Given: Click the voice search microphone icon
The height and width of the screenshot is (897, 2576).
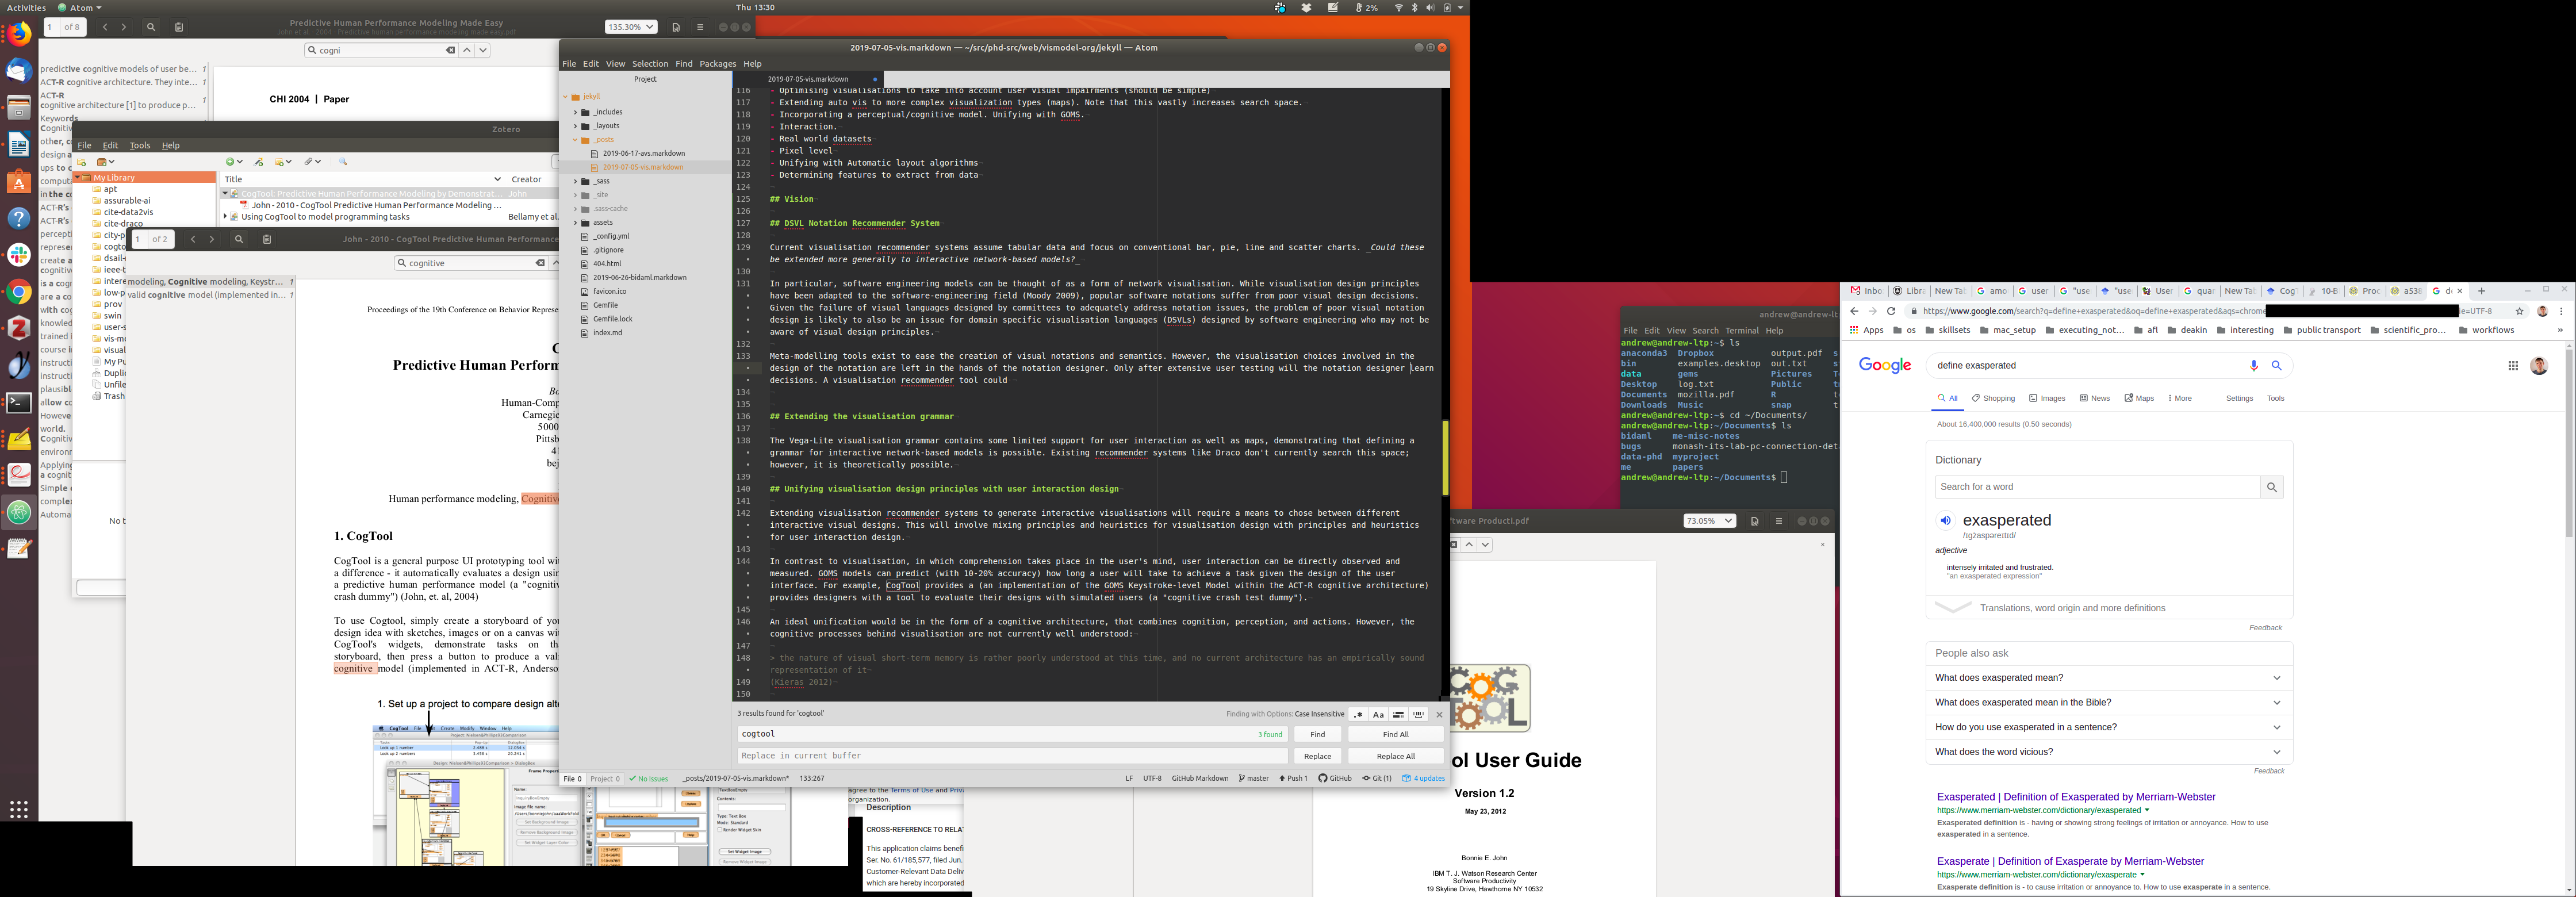Looking at the screenshot, I should pyautogui.click(x=2253, y=366).
